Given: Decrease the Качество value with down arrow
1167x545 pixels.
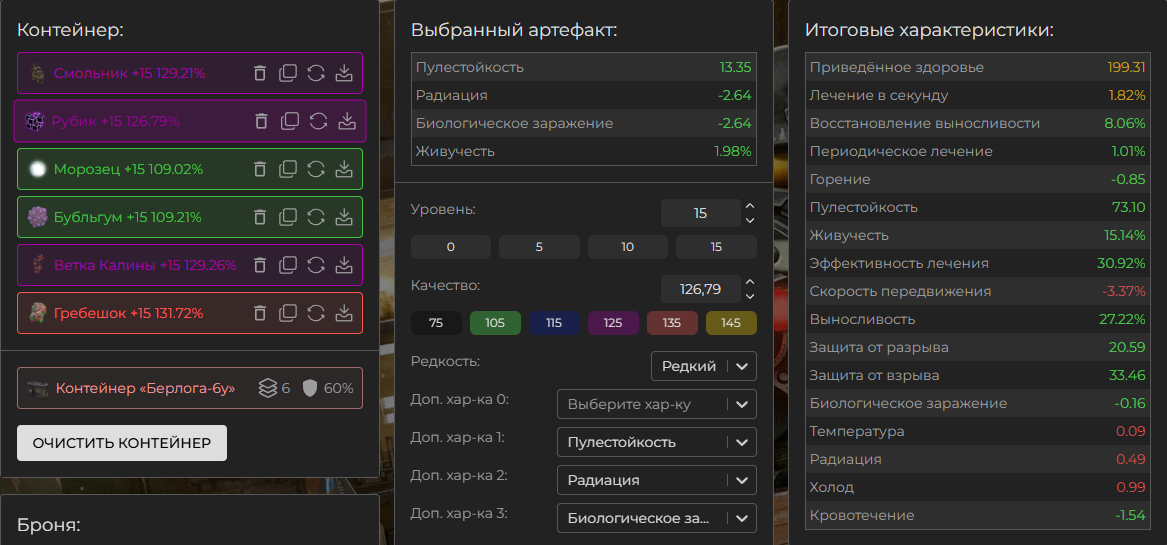Looking at the screenshot, I should (x=749, y=296).
